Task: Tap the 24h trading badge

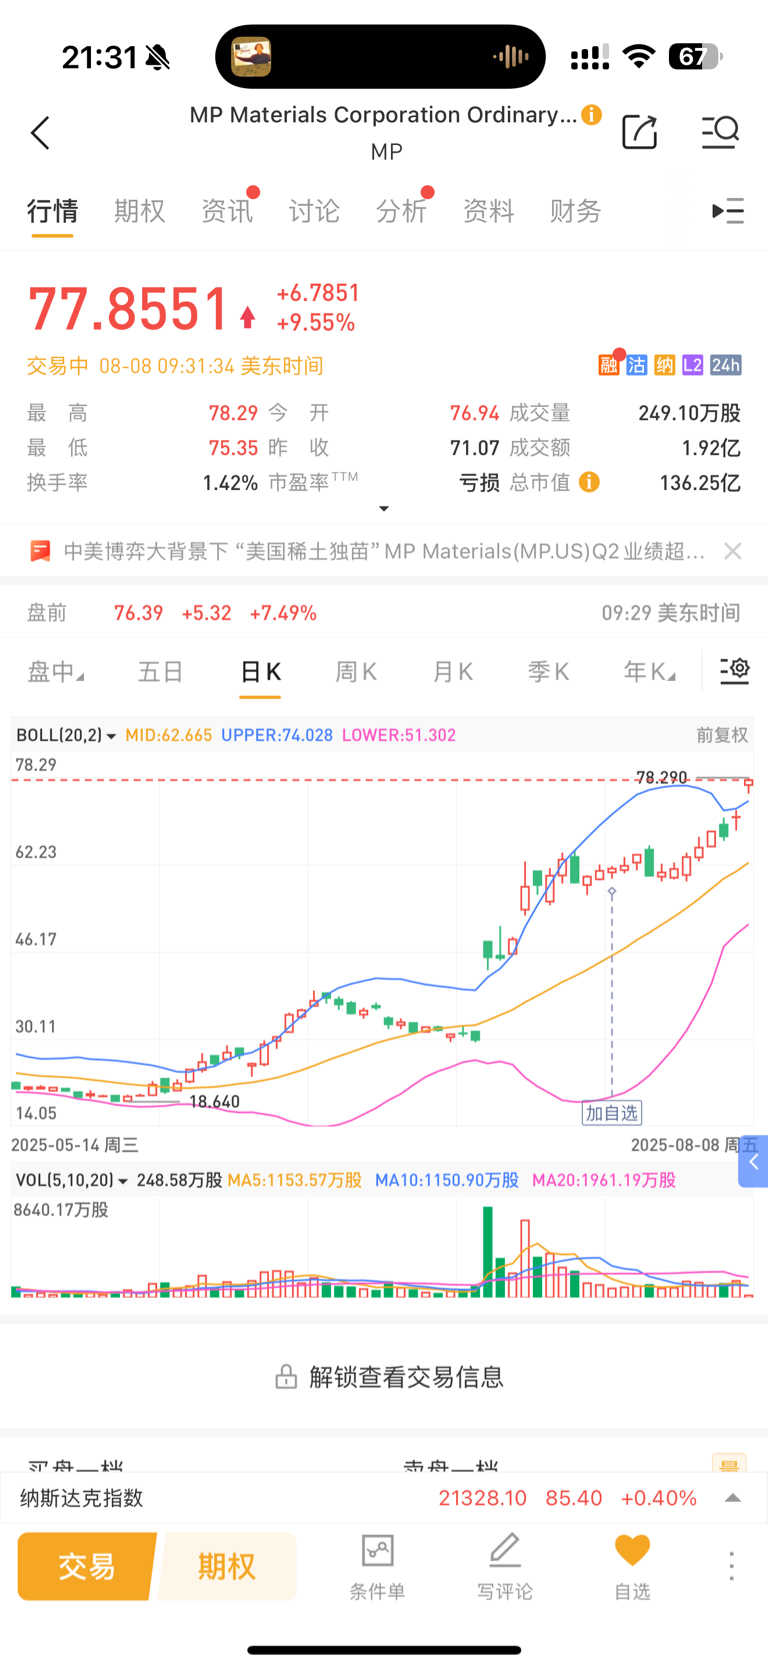Action: point(726,365)
